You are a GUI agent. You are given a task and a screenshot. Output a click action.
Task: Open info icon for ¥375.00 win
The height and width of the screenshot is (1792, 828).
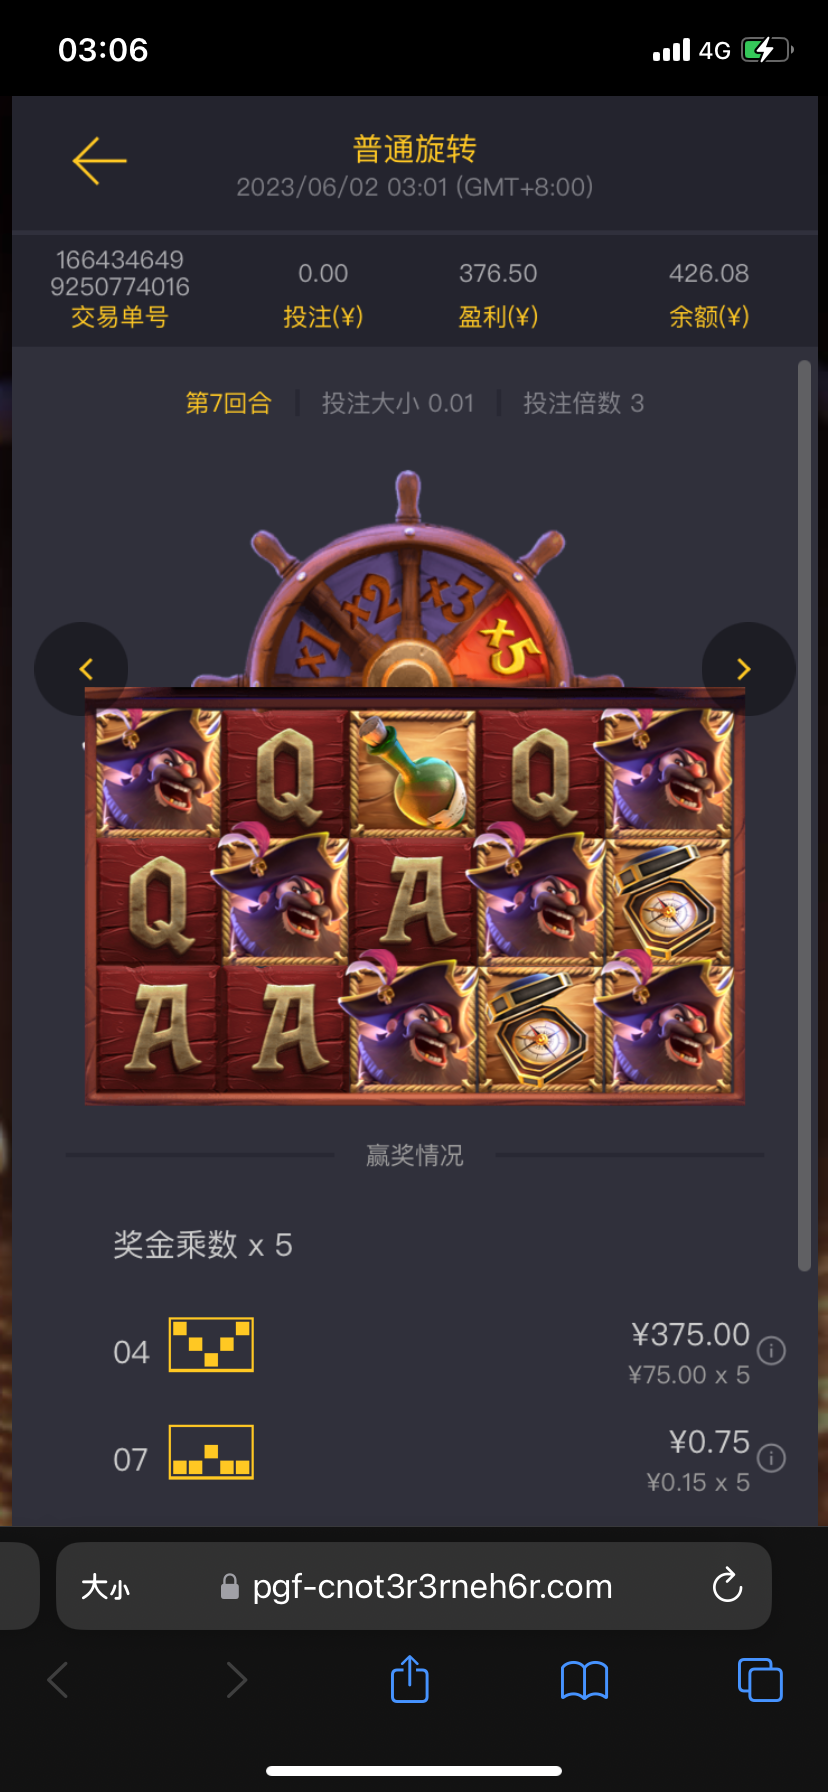[x=771, y=1351]
